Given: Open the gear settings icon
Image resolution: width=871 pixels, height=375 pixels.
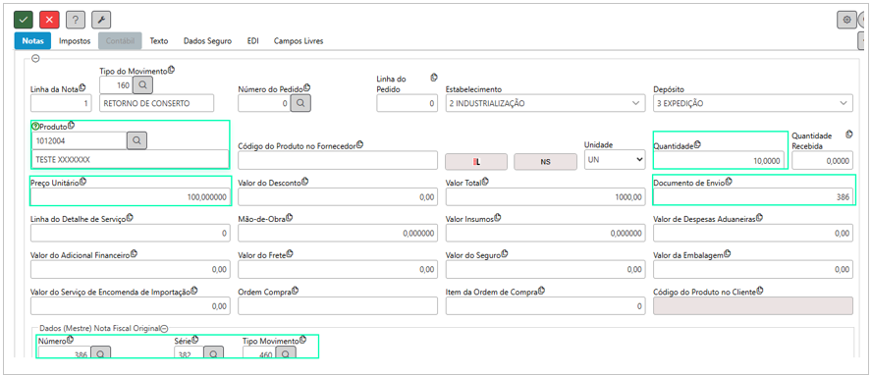Looking at the screenshot, I should 847,19.
